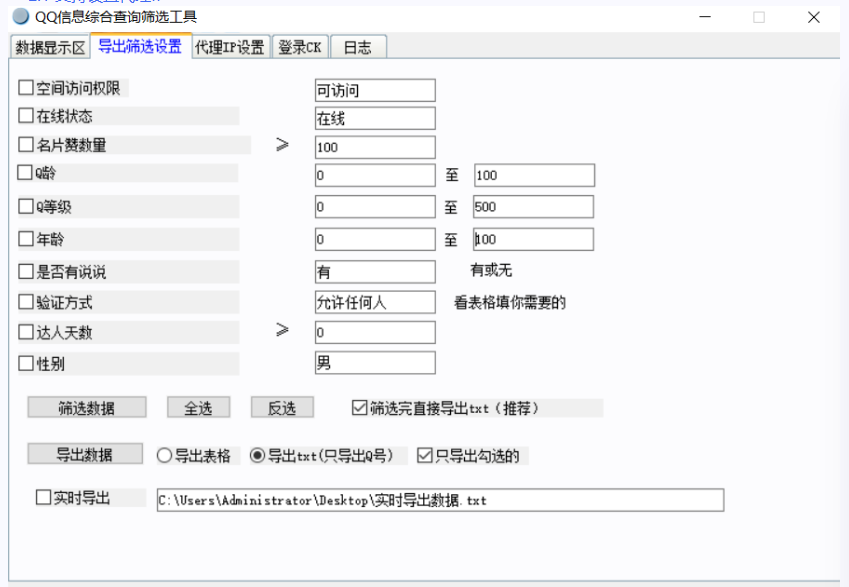849x587 pixels.
Task: Focus the Q等级 maximum field showing 500
Action: pos(533,207)
